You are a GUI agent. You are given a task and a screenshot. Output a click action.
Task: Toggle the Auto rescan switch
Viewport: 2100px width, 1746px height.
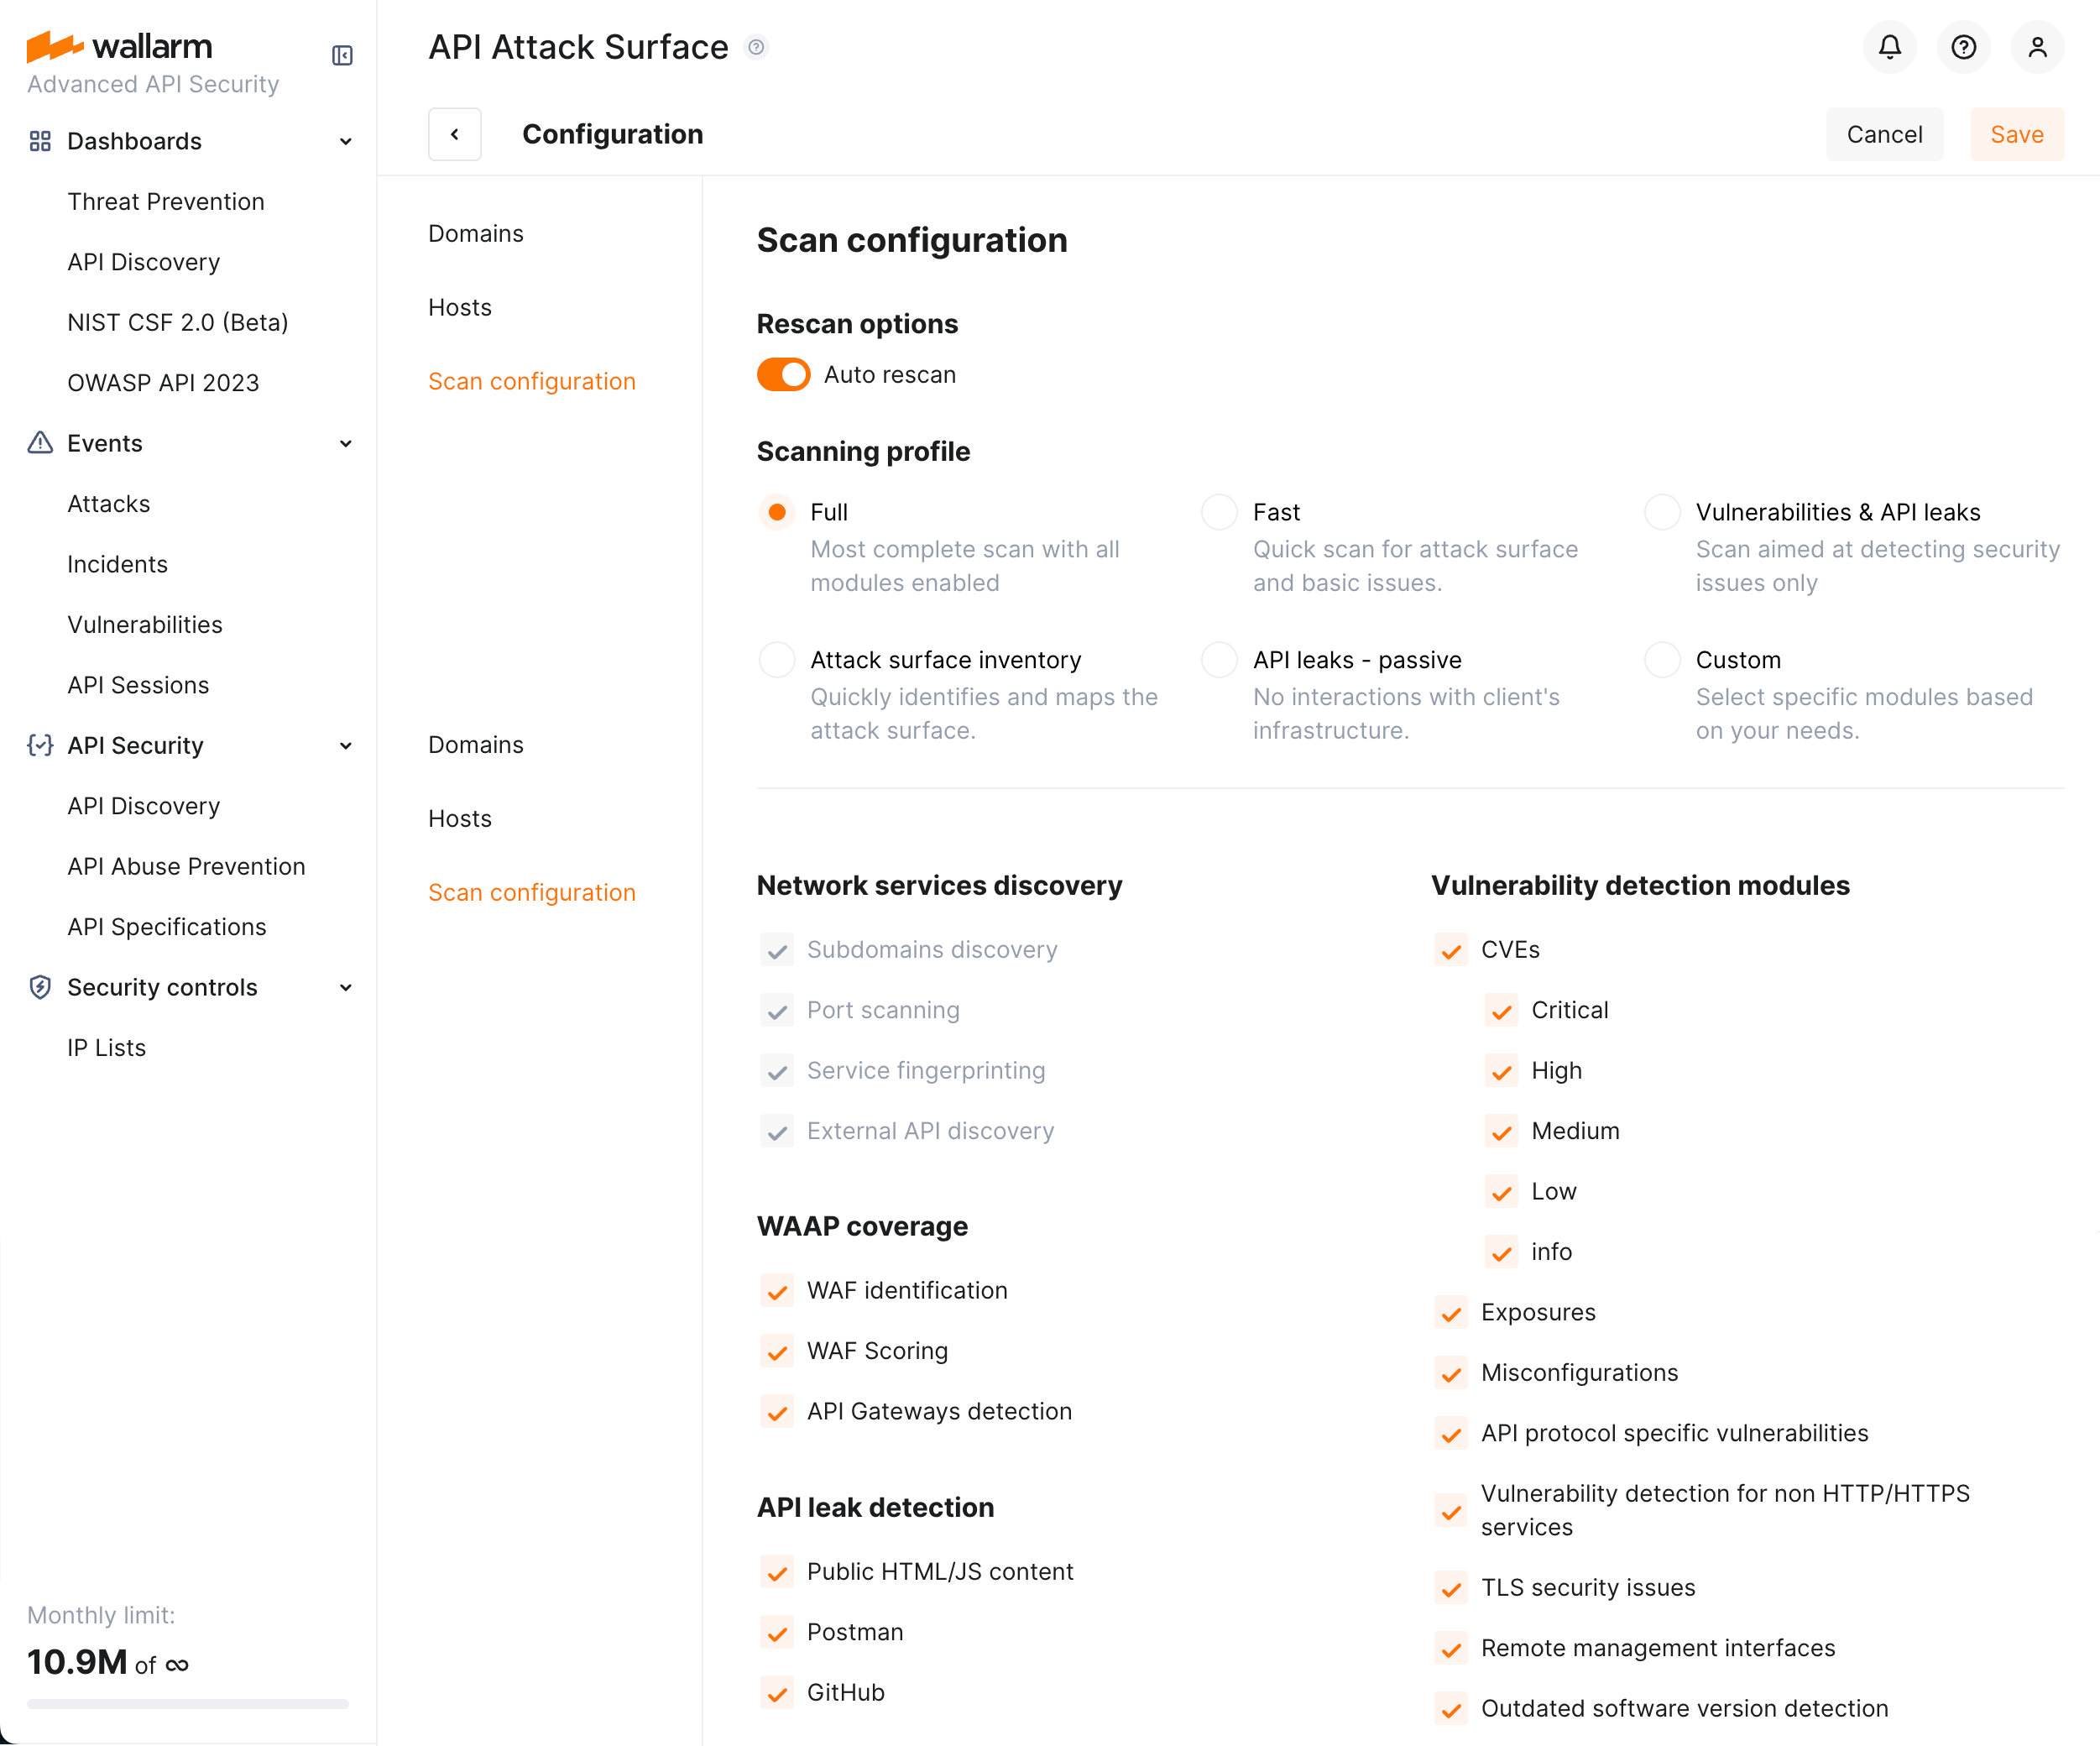[783, 375]
